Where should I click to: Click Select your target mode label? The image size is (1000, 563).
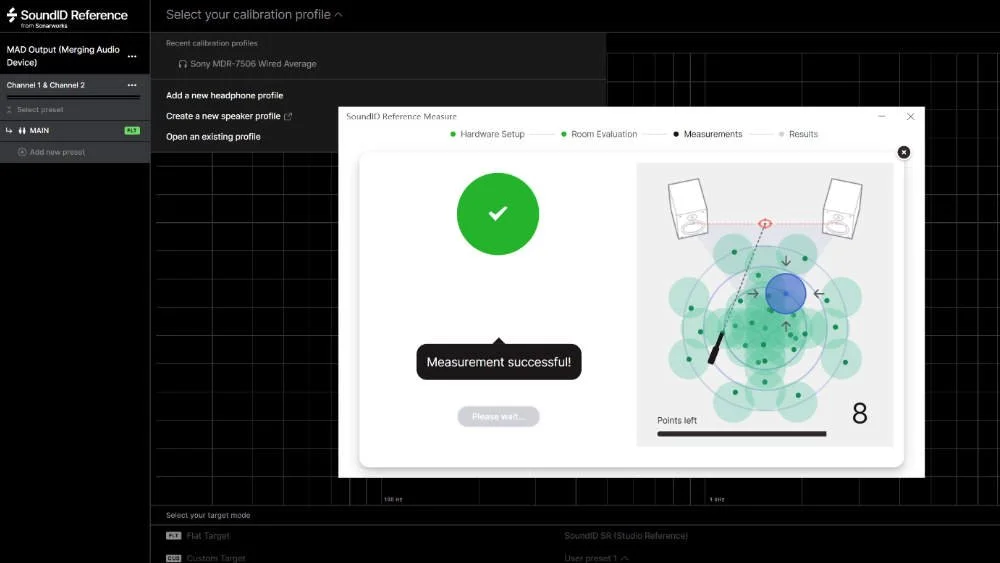[208, 515]
